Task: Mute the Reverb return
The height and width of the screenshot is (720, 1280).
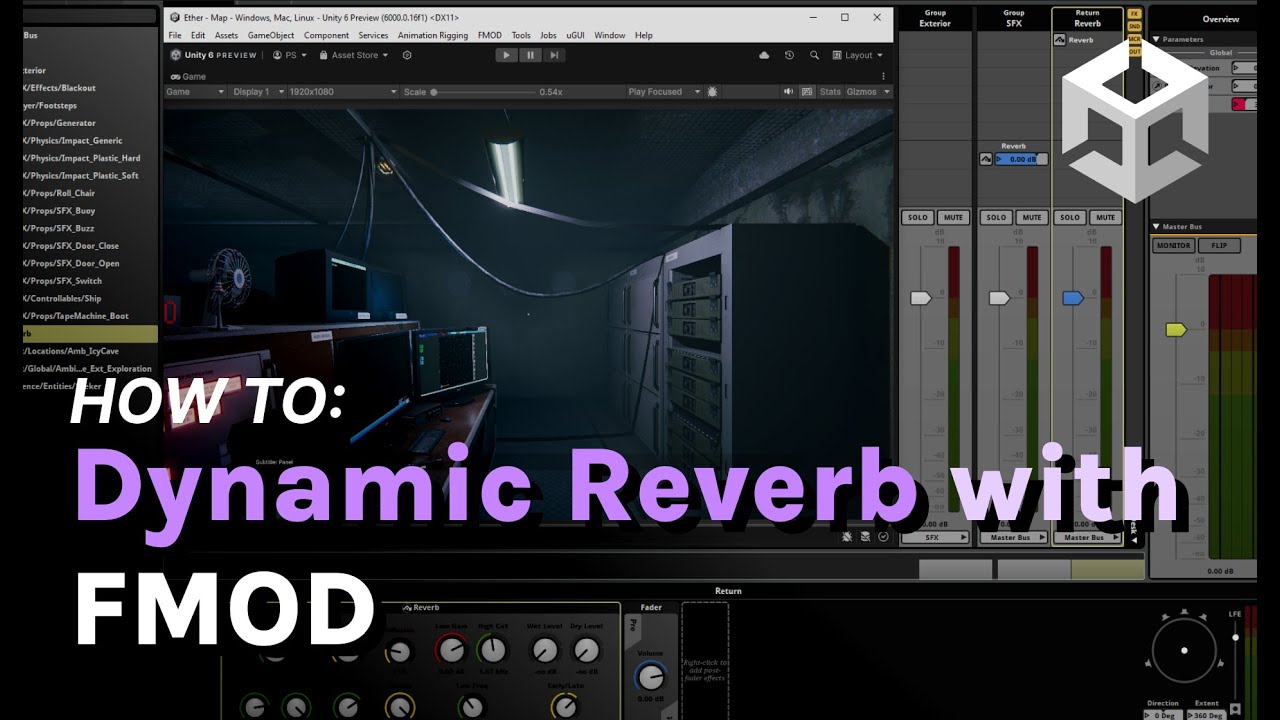Action: click(1105, 217)
